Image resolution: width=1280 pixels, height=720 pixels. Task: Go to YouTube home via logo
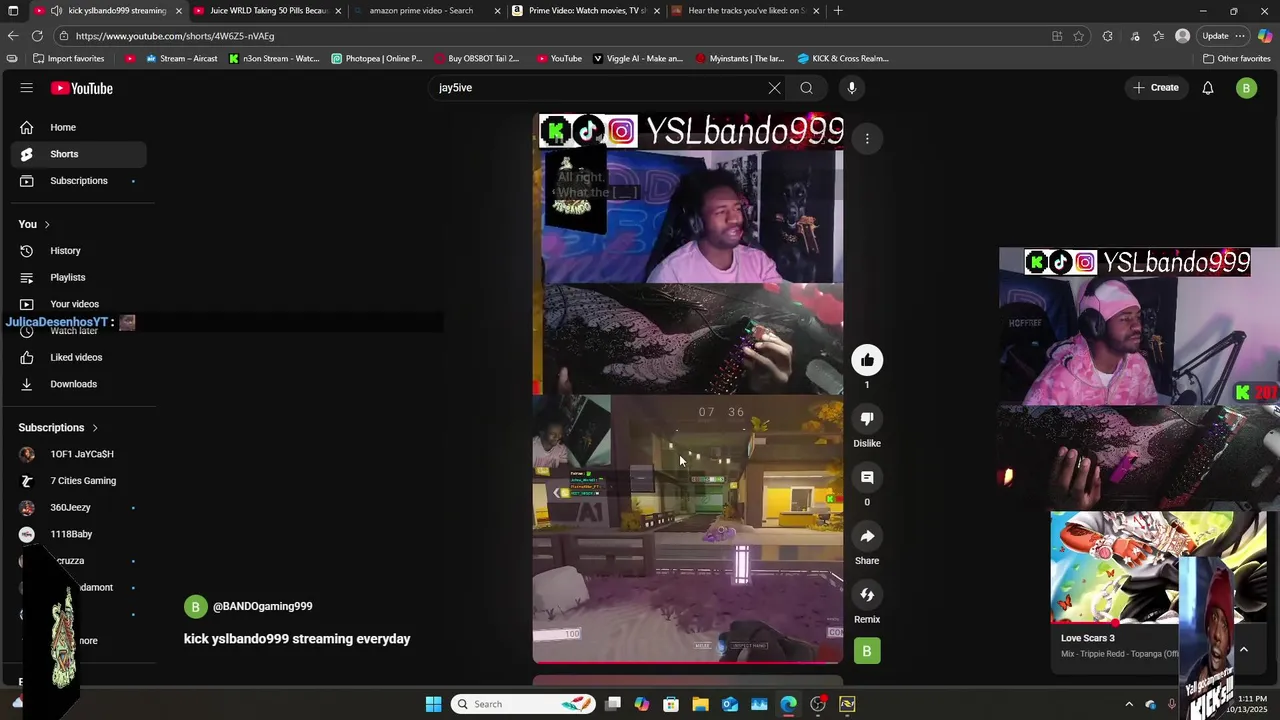82,88
